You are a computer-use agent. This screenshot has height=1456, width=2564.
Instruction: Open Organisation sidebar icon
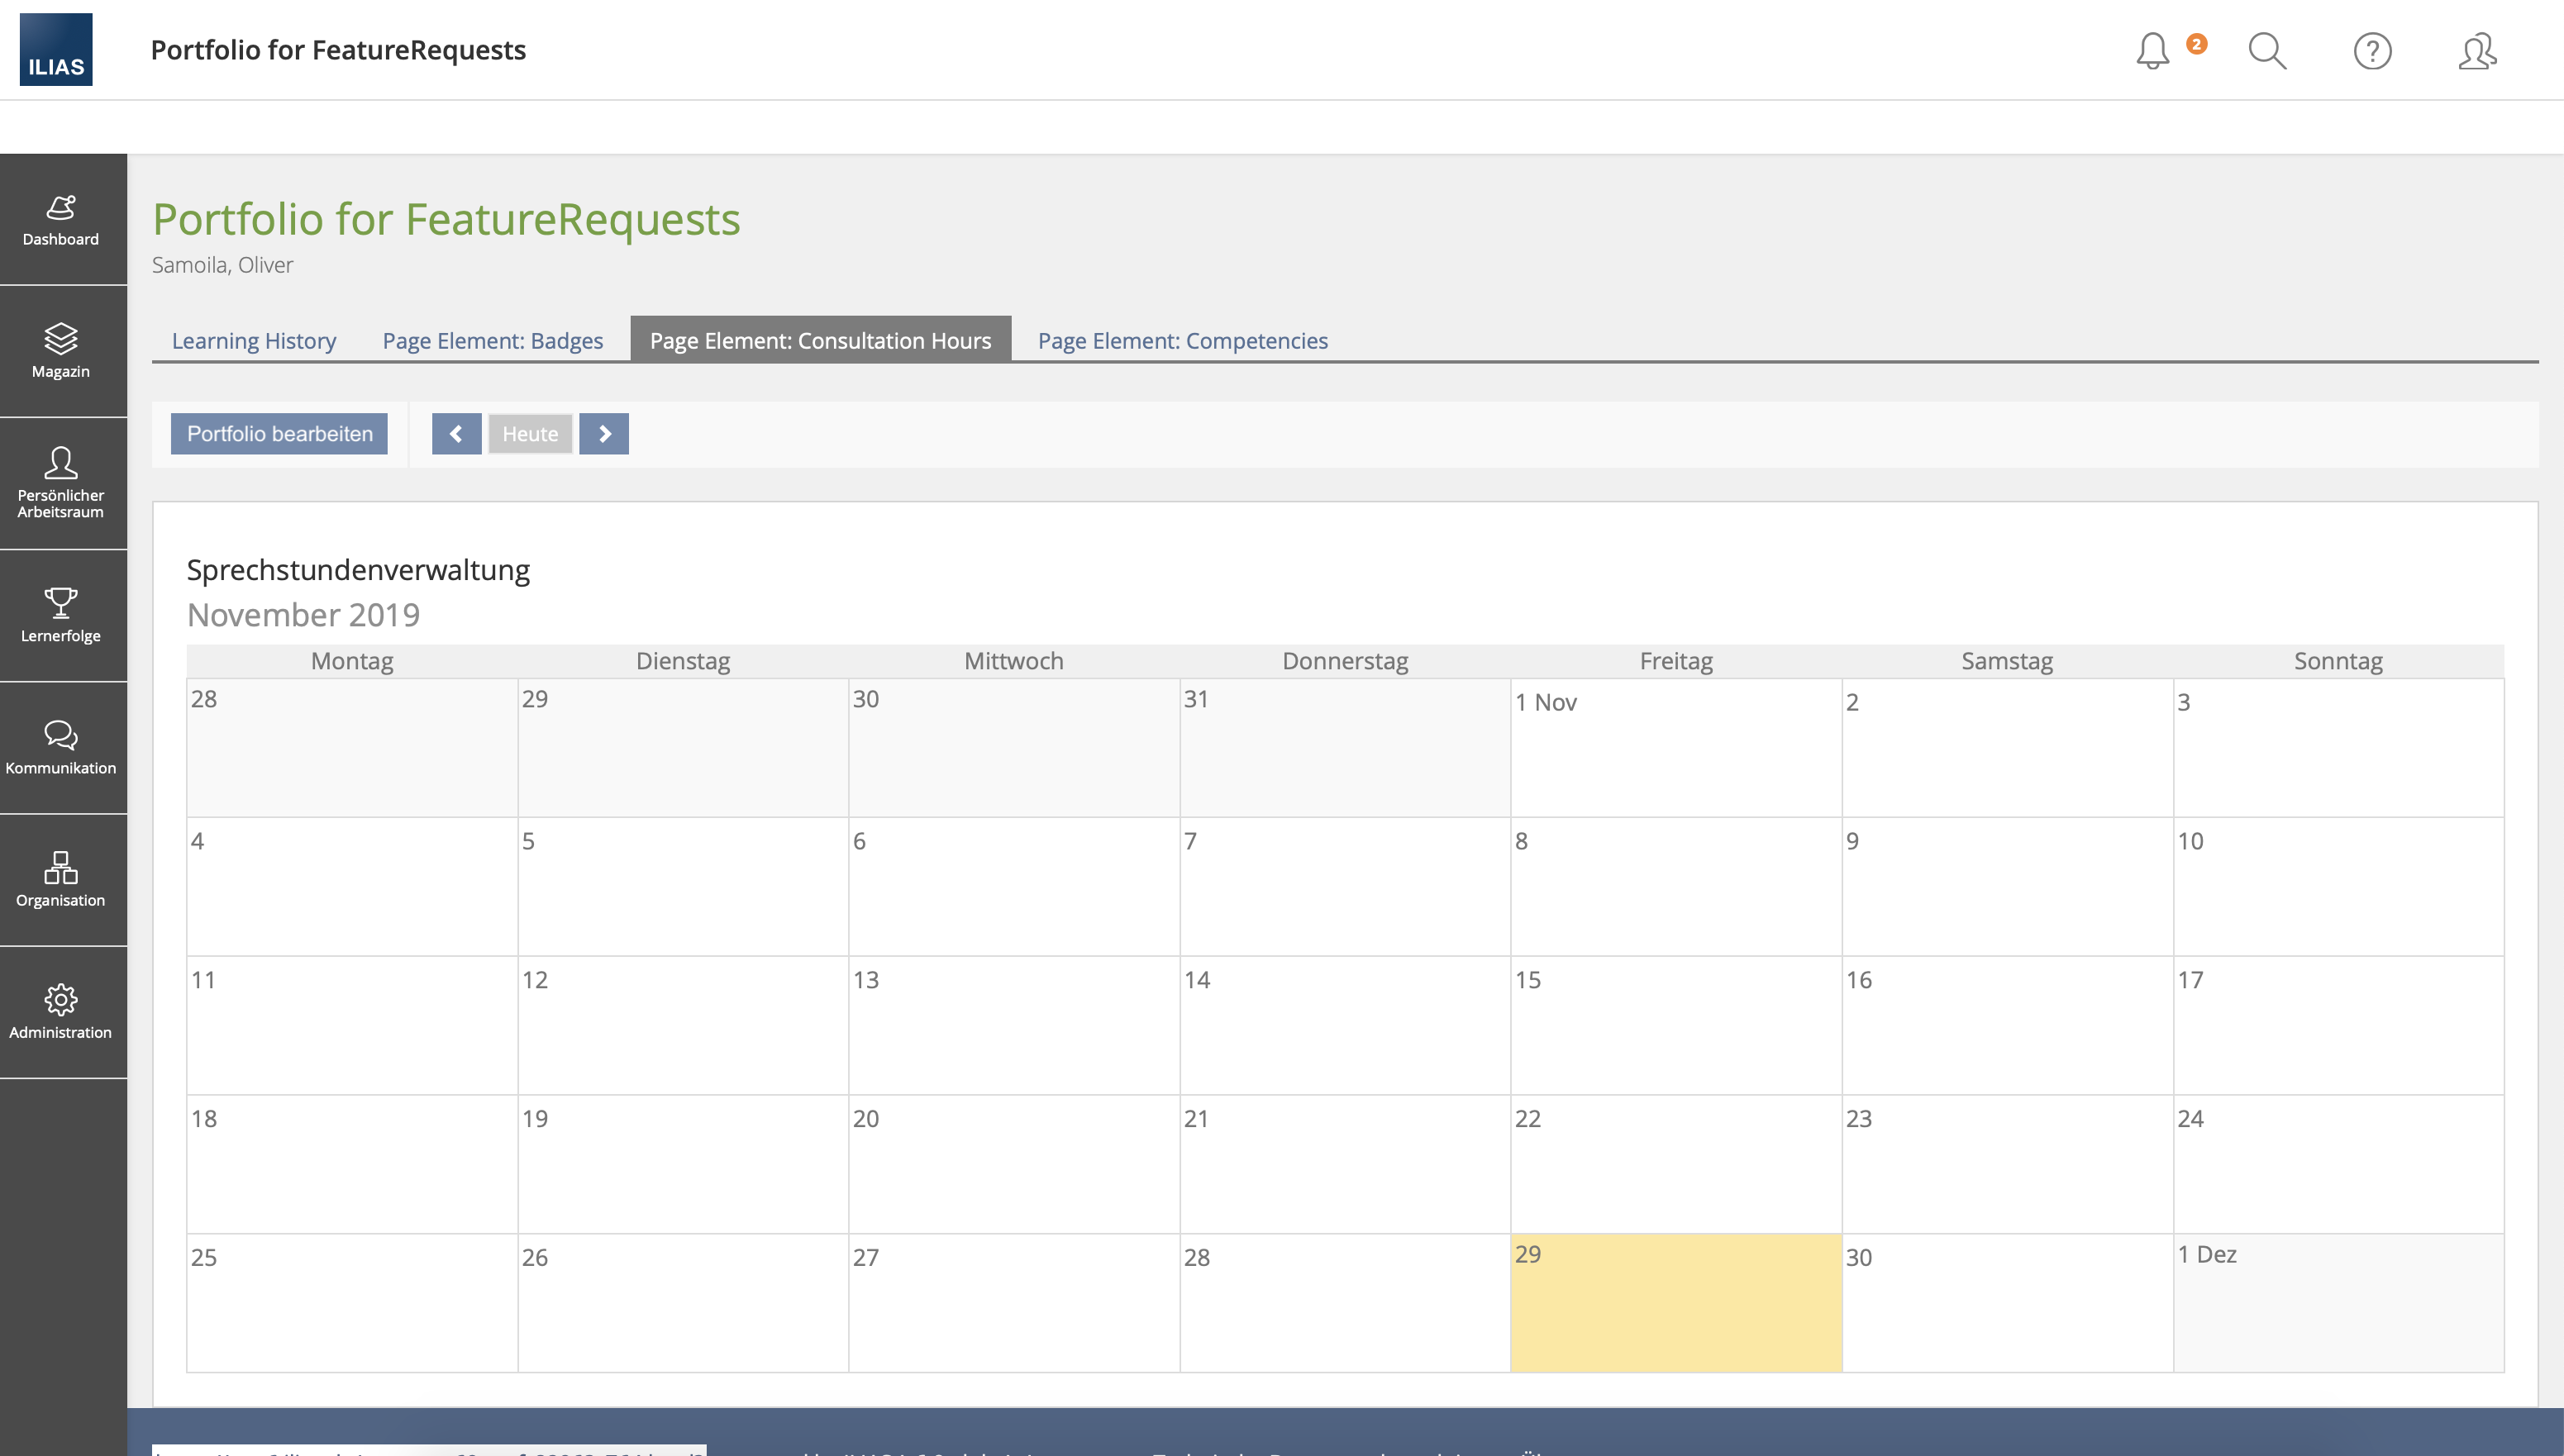tap(61, 879)
